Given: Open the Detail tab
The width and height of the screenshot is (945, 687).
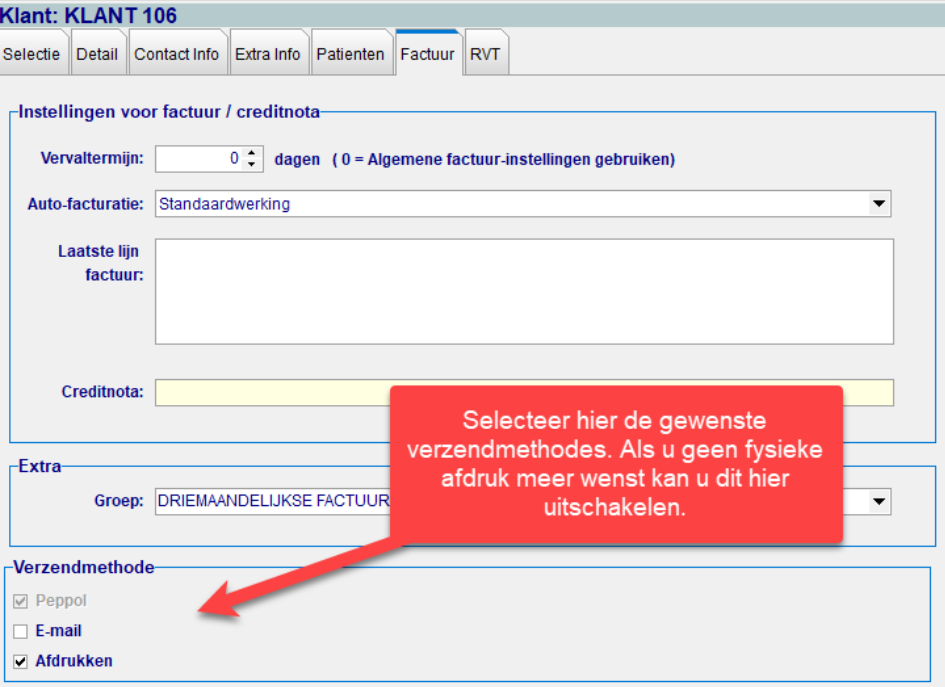Looking at the screenshot, I should (97, 55).
